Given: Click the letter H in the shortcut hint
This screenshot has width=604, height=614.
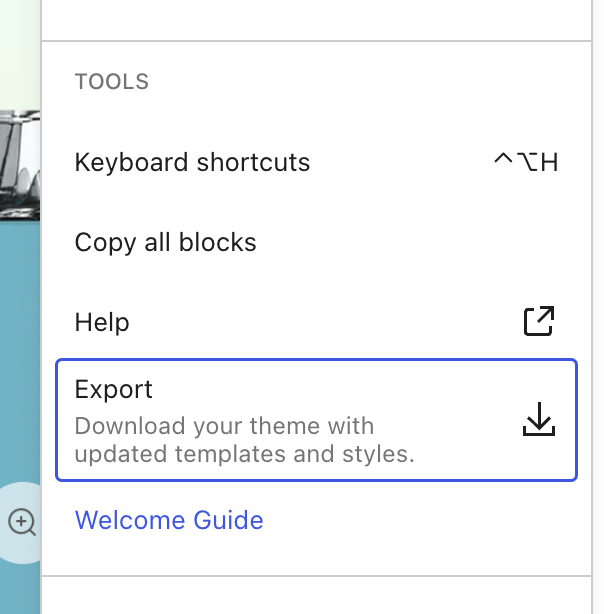Looking at the screenshot, I should (549, 162).
